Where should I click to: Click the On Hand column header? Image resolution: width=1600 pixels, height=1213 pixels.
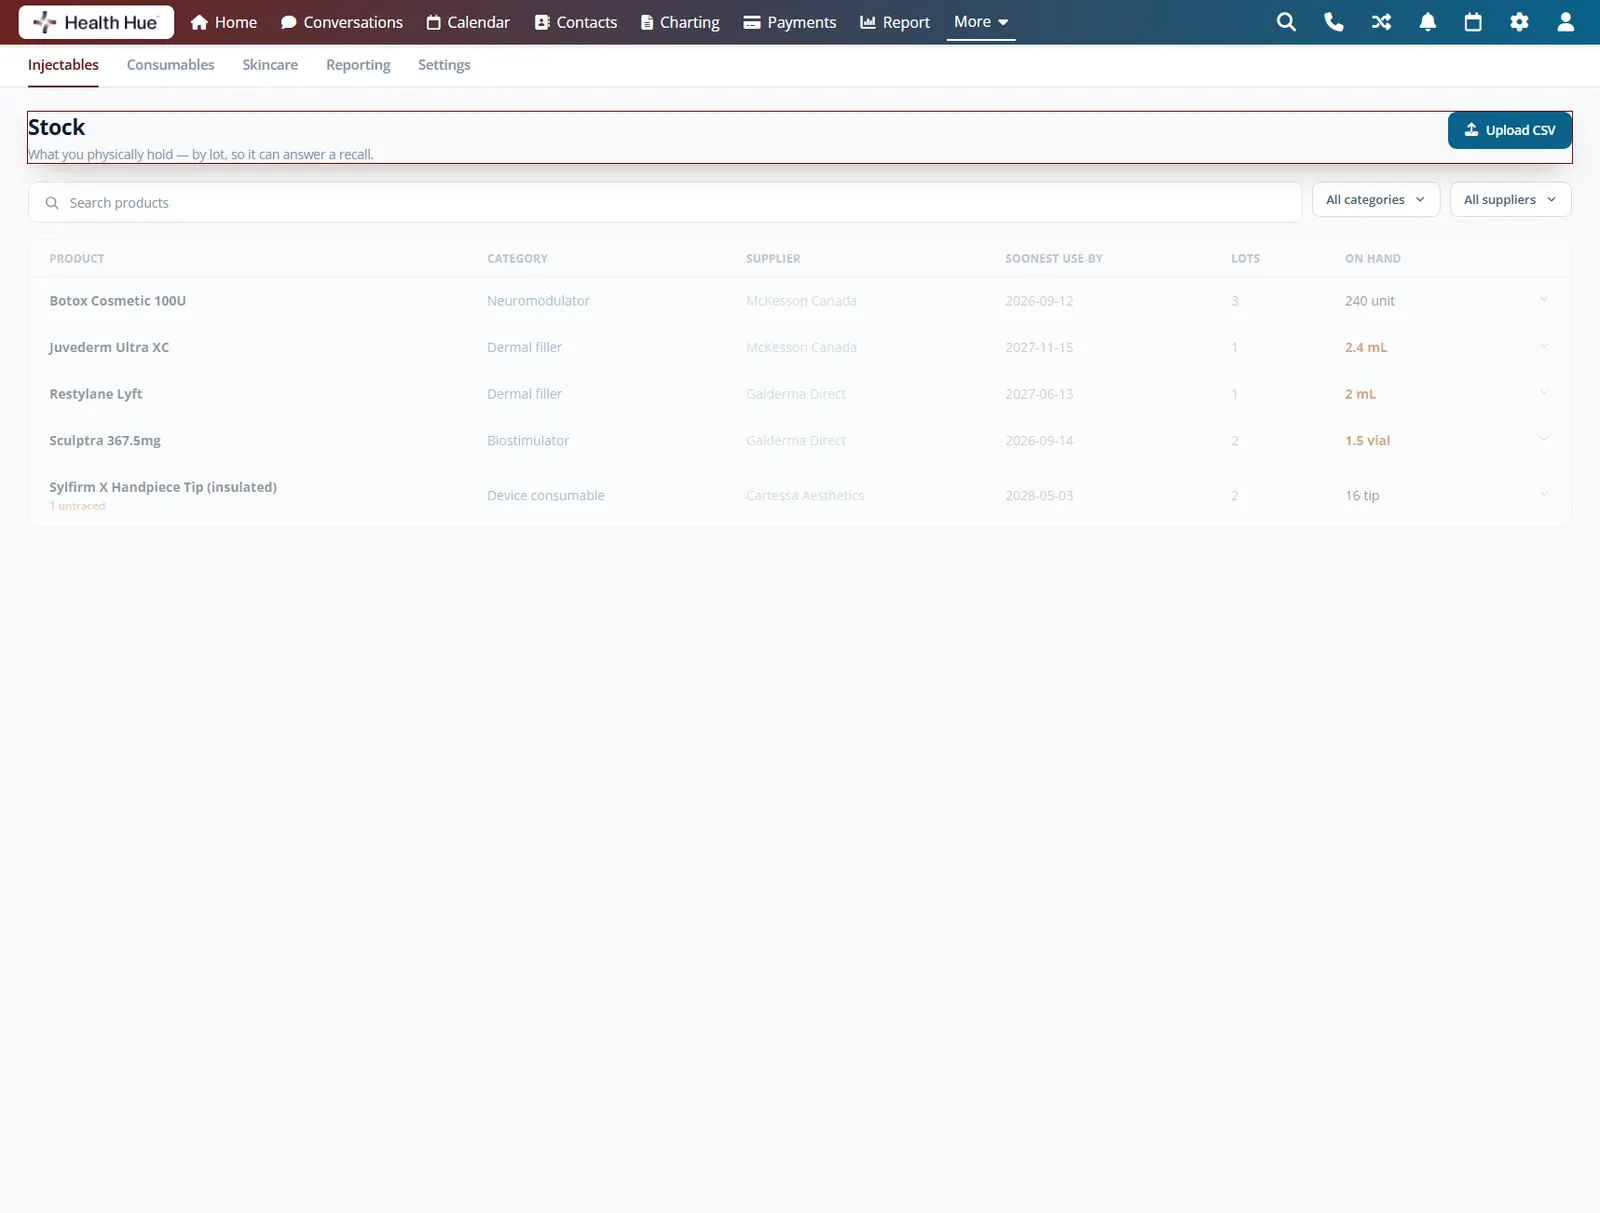pyautogui.click(x=1373, y=259)
